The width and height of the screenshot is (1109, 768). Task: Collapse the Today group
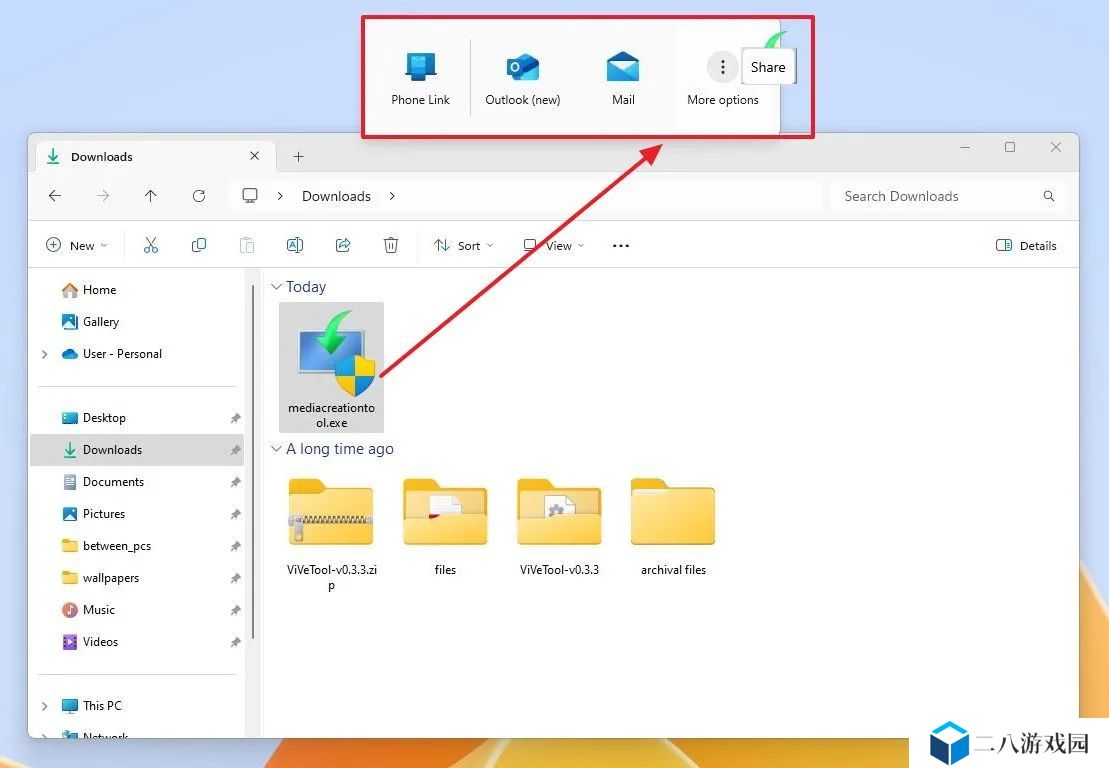277,286
